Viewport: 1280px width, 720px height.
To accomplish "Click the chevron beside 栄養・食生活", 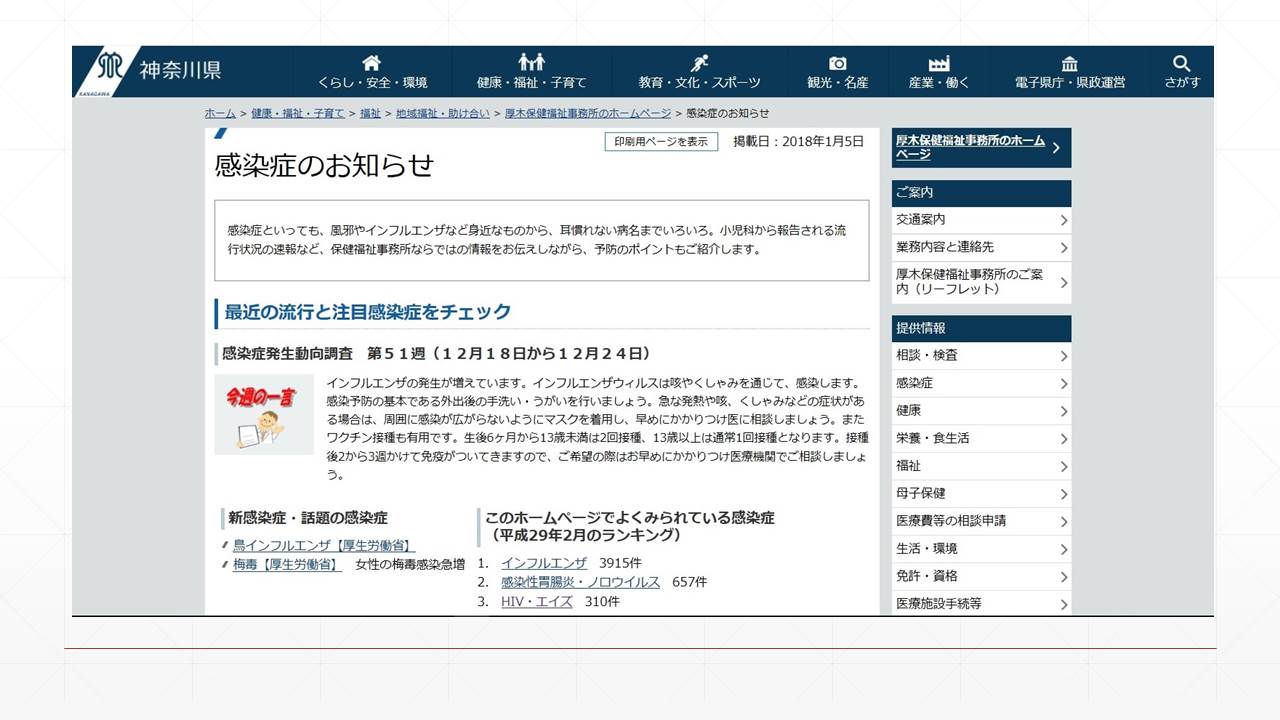I will (x=1063, y=439).
